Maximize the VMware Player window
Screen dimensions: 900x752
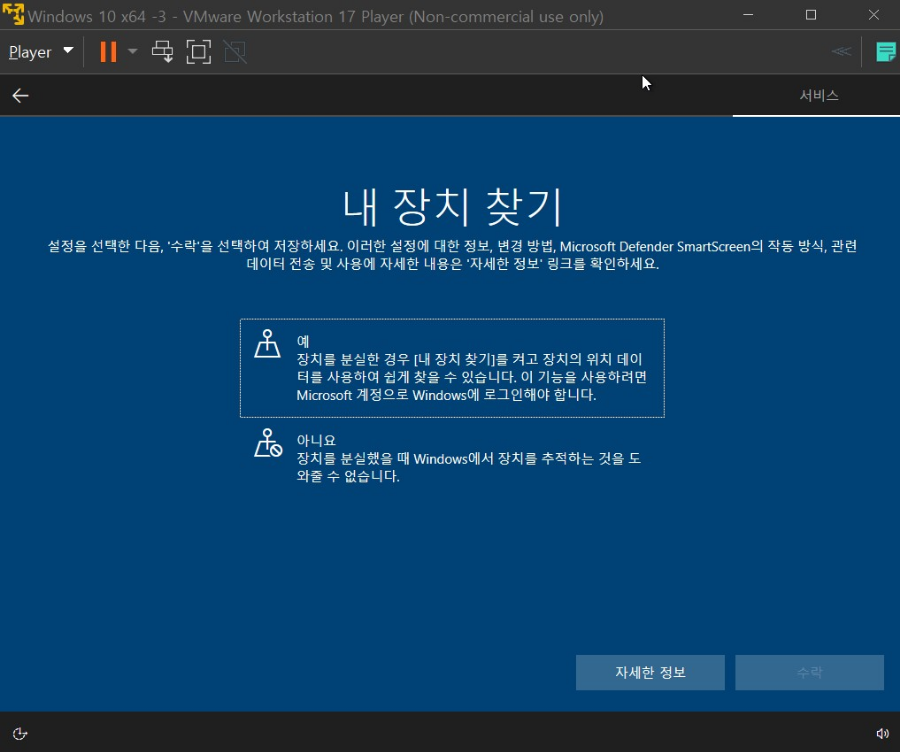click(810, 15)
